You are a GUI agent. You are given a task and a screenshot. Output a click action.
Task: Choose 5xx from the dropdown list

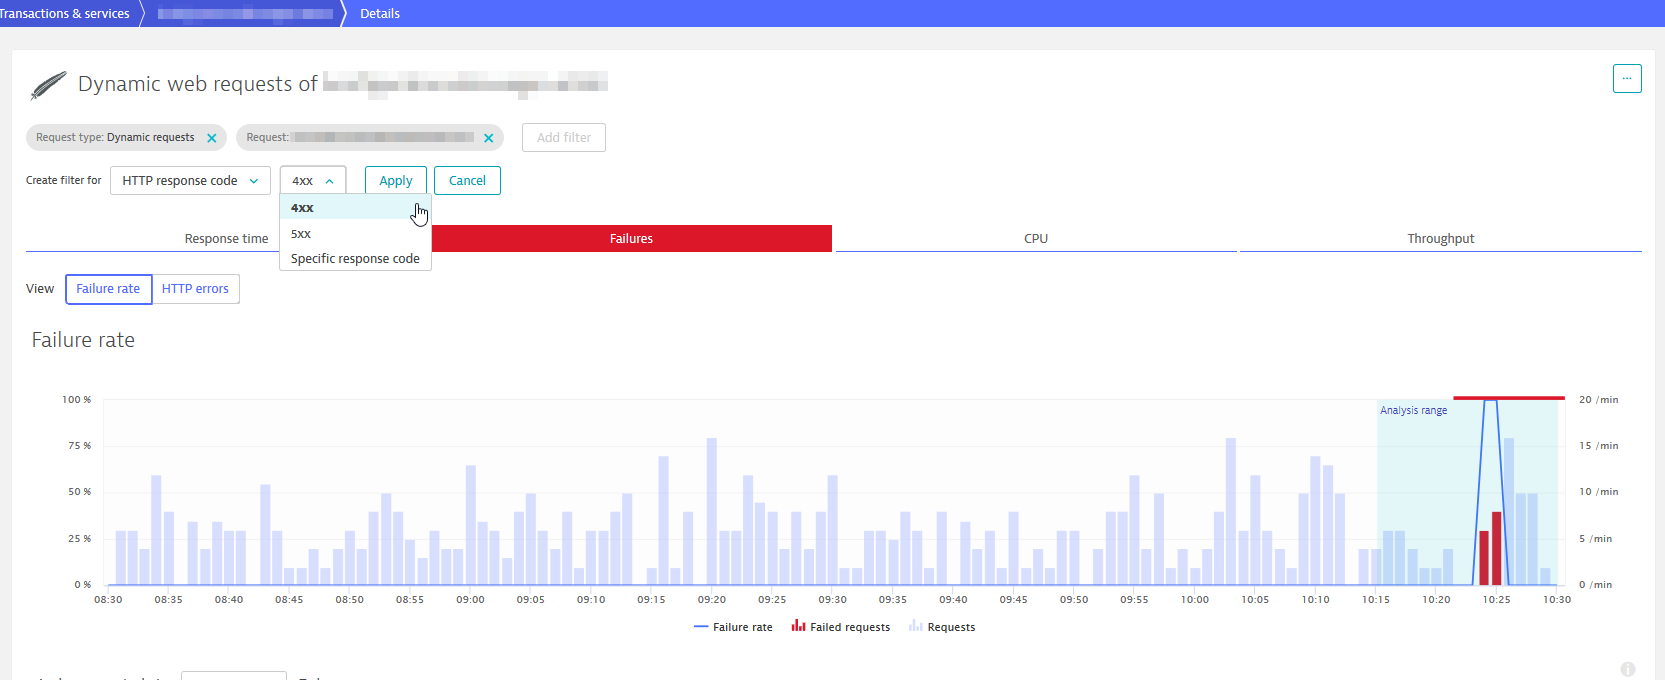tap(301, 234)
